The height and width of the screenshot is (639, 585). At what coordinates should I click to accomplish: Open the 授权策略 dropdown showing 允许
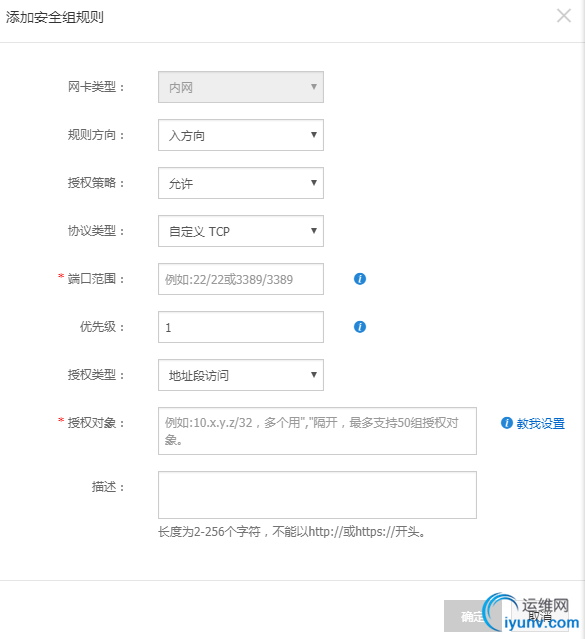click(241, 183)
